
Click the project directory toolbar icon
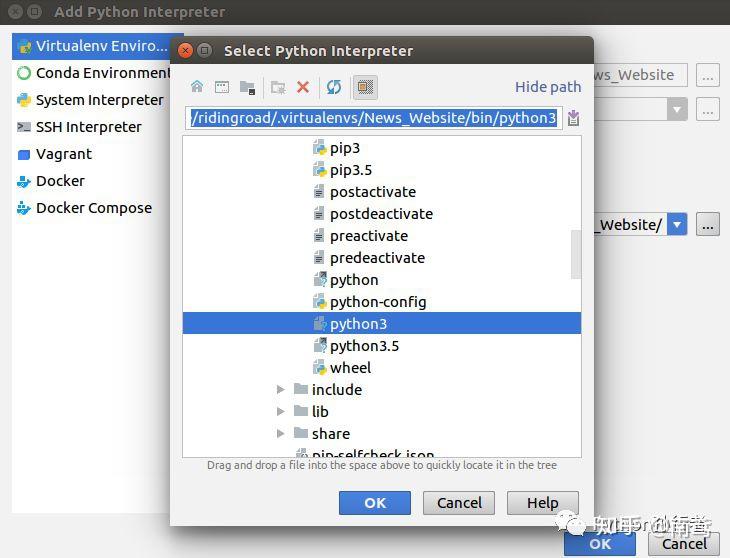coord(247,87)
